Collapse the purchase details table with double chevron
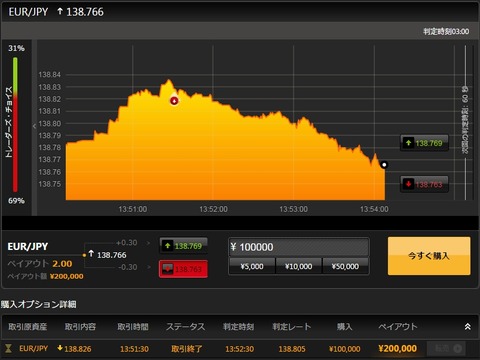Screen dimensions: 480x360 468,327
